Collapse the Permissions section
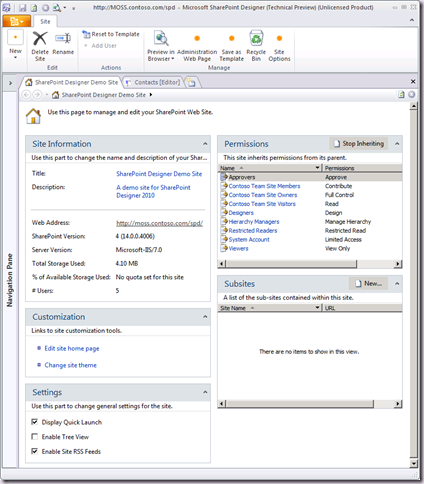This screenshot has height=484, width=424. 397,144
